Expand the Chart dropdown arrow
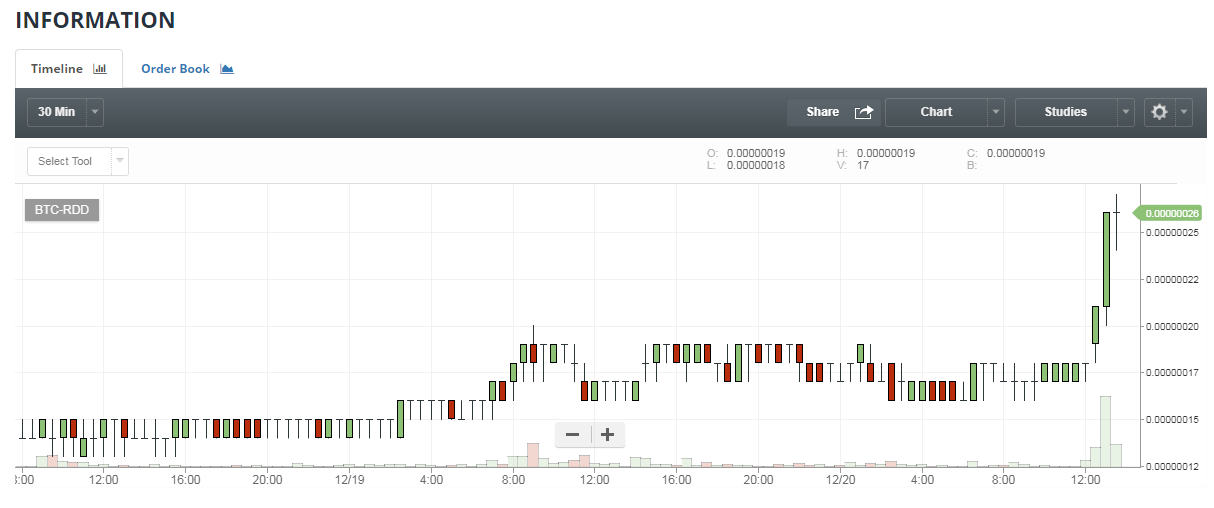1214x508 pixels. point(996,112)
